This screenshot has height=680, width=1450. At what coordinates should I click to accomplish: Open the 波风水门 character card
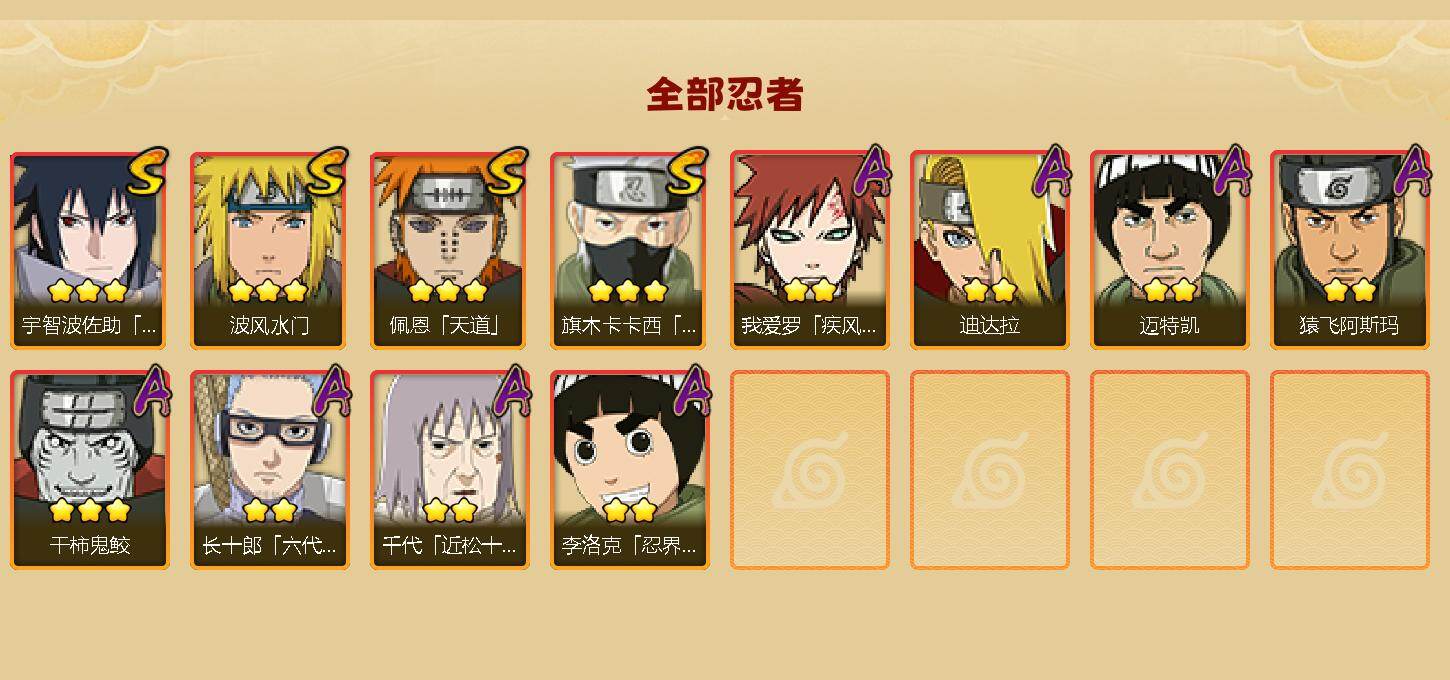coord(270,250)
